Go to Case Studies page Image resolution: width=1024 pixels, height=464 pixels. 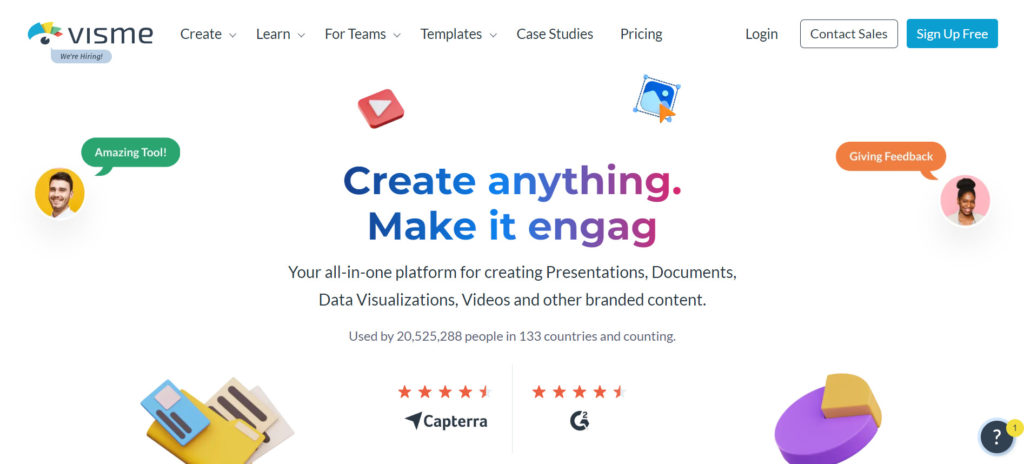pyautogui.click(x=554, y=34)
